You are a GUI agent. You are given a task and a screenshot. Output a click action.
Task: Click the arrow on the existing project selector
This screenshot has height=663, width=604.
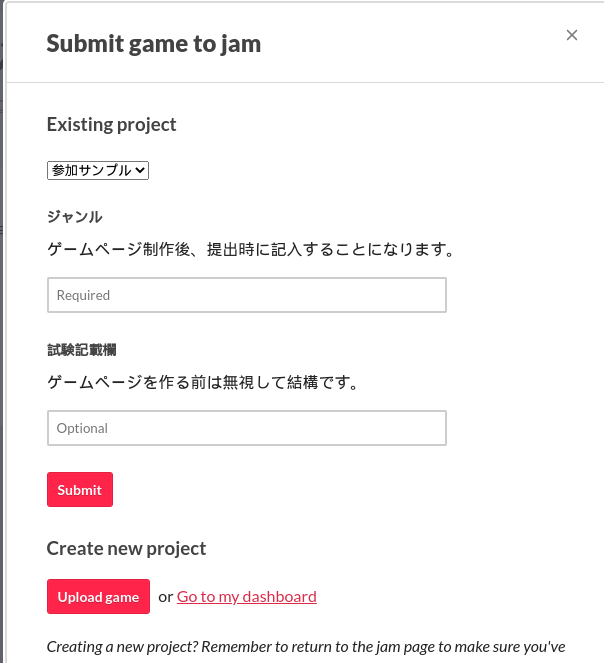pos(140,171)
